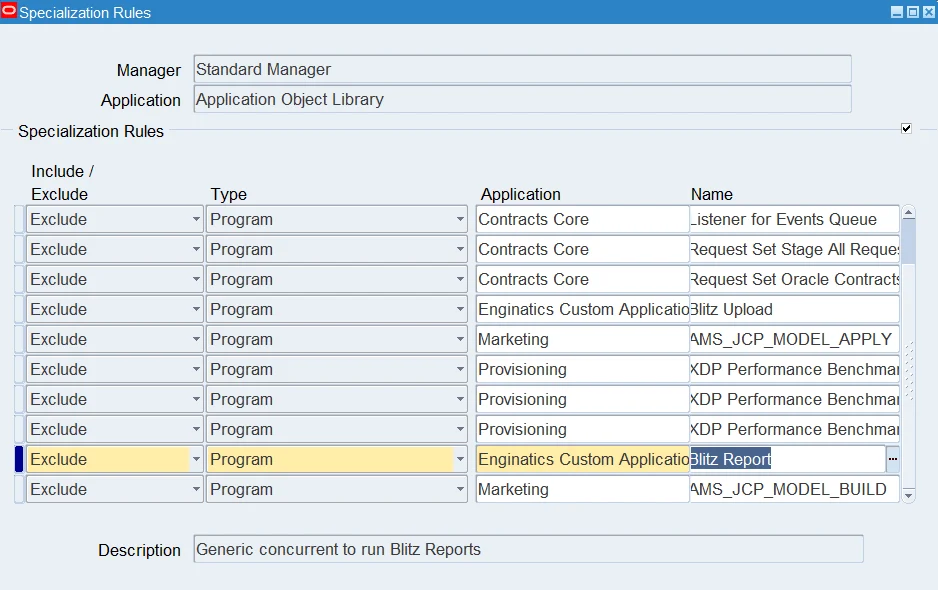Select the AMS_JCP_MODEL_BUILD name field
Viewport: 938px width, 590px height.
794,489
